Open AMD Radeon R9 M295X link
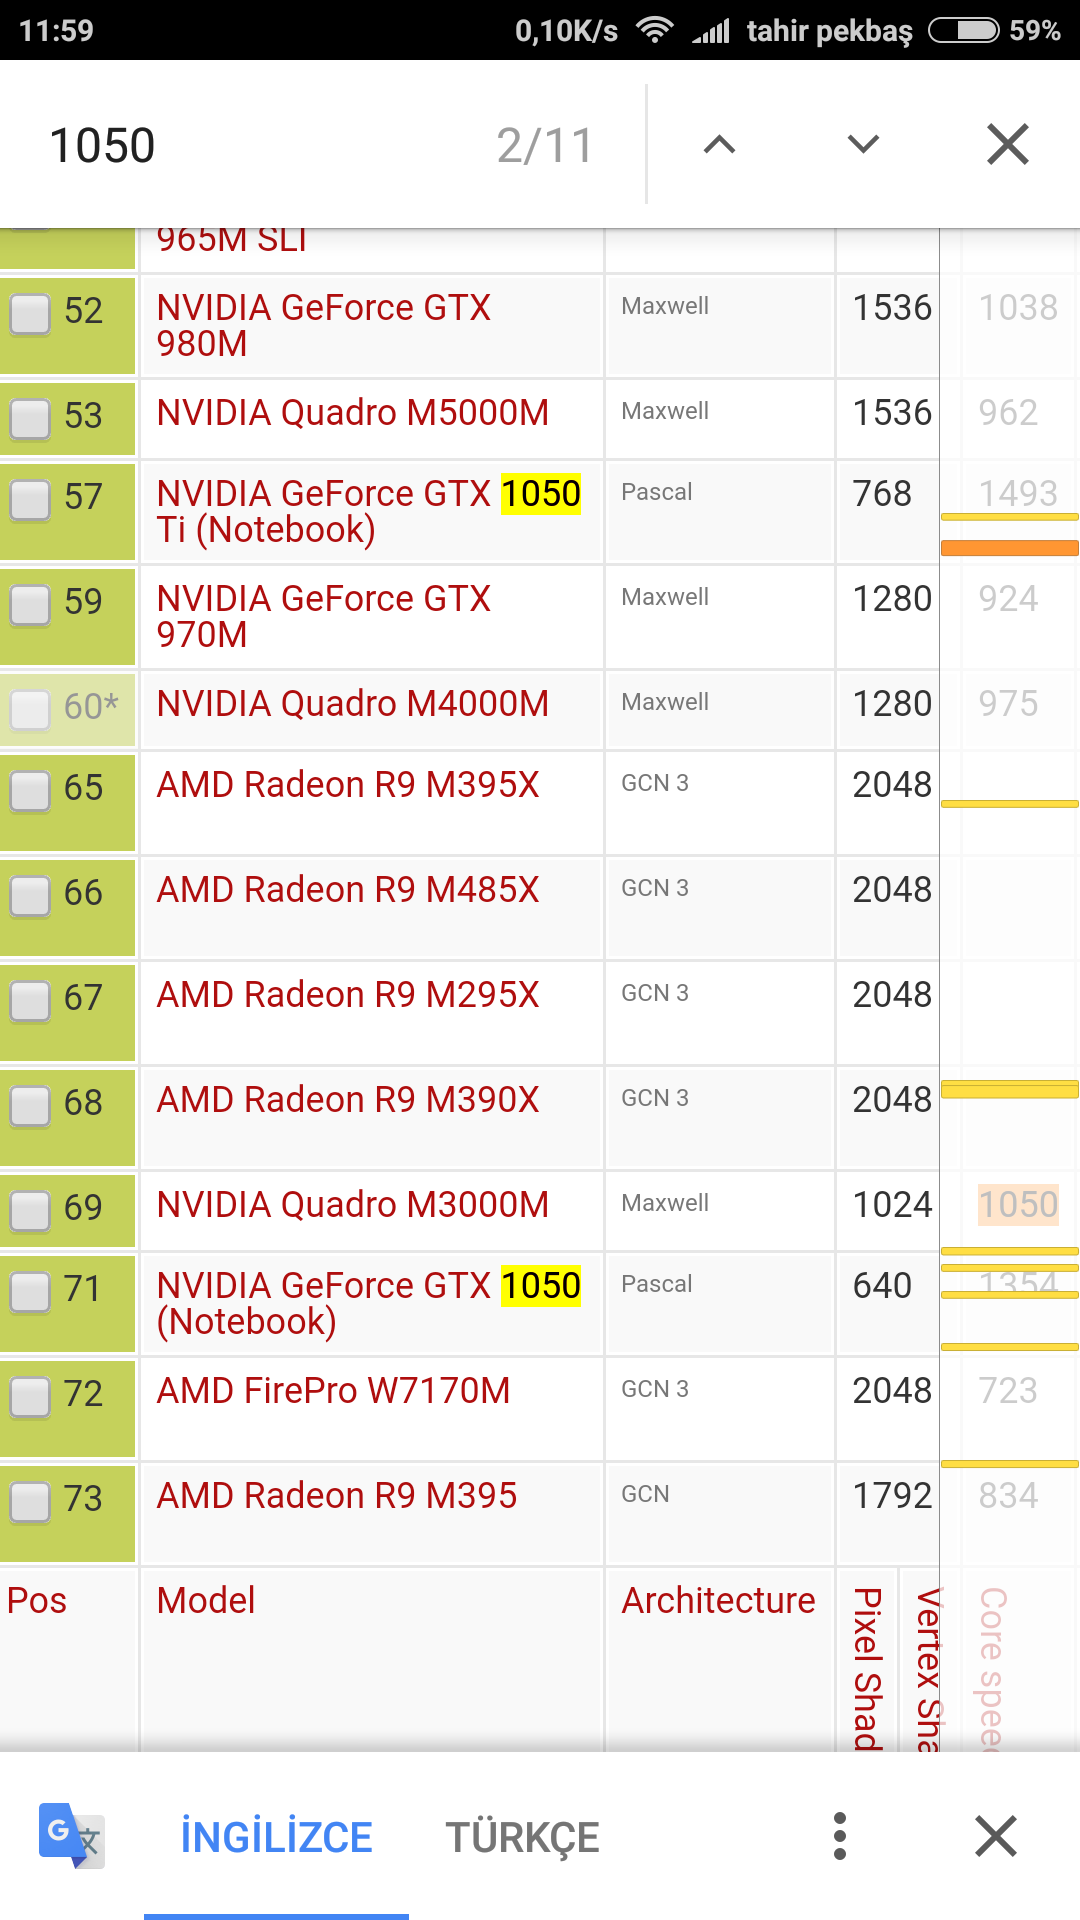The image size is (1080, 1920). pos(348,994)
